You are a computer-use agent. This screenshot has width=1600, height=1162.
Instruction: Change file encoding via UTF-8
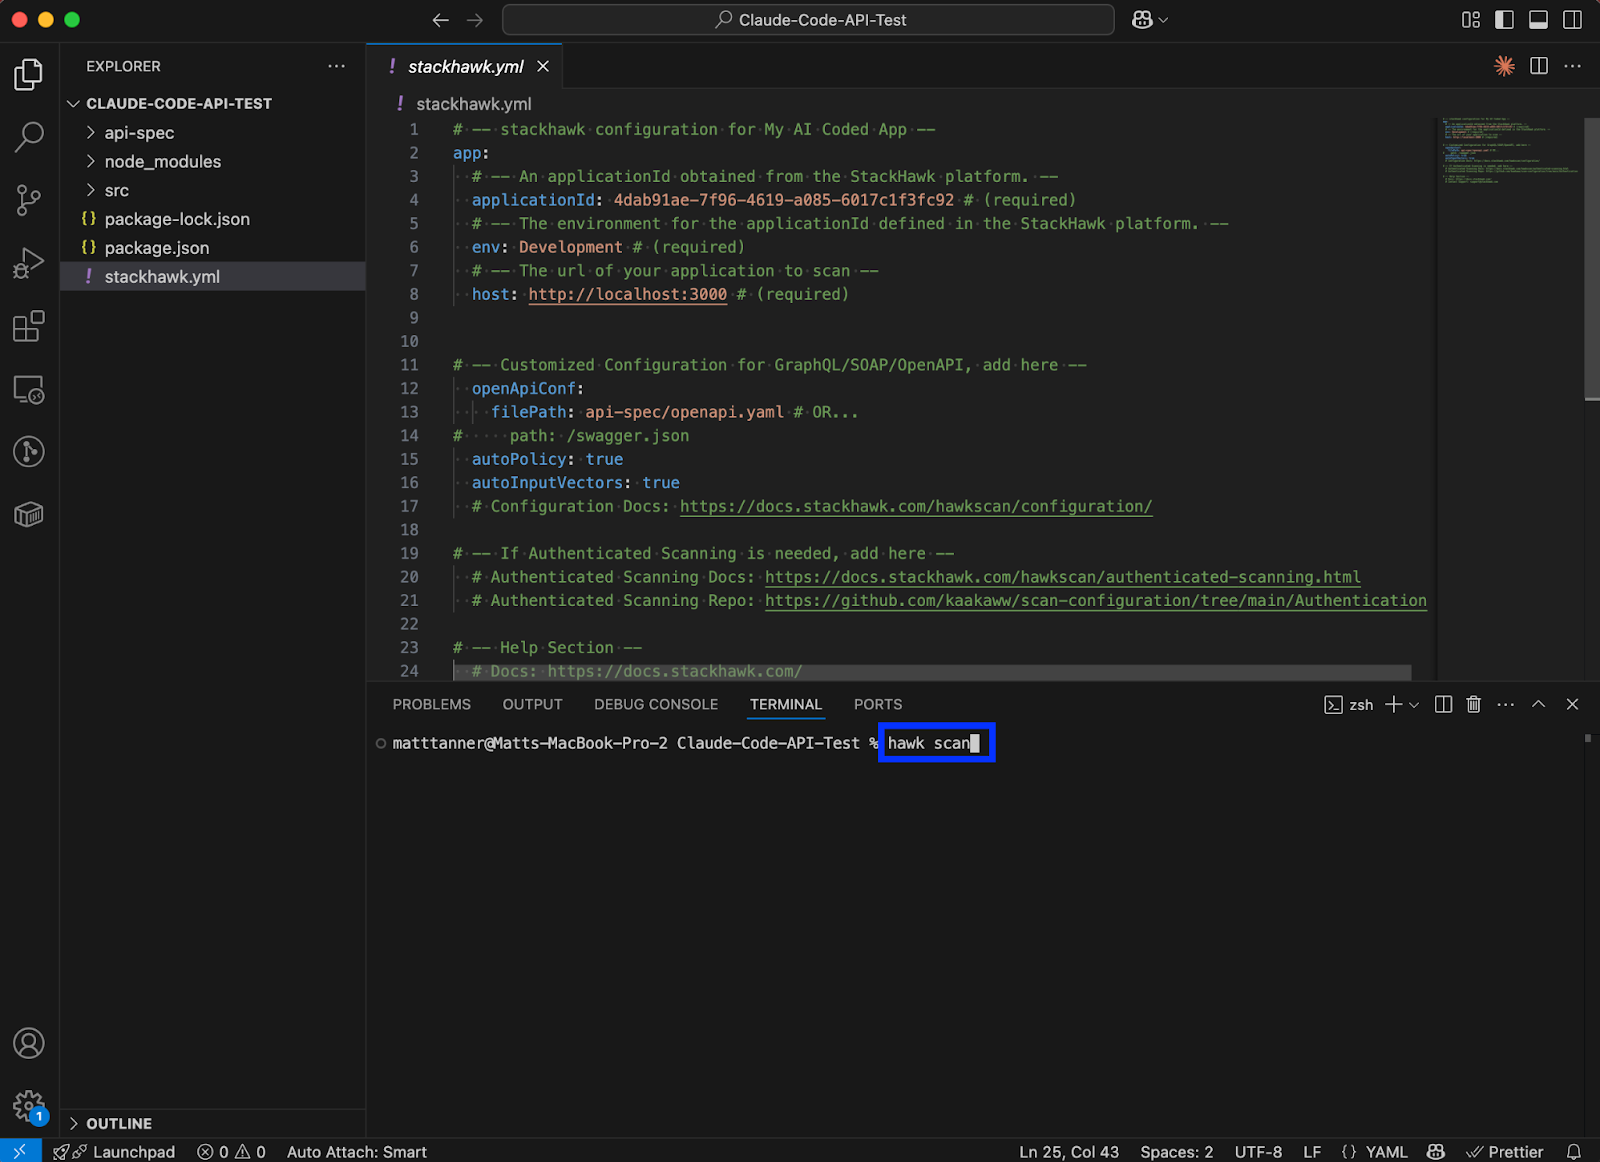pos(1258,1151)
